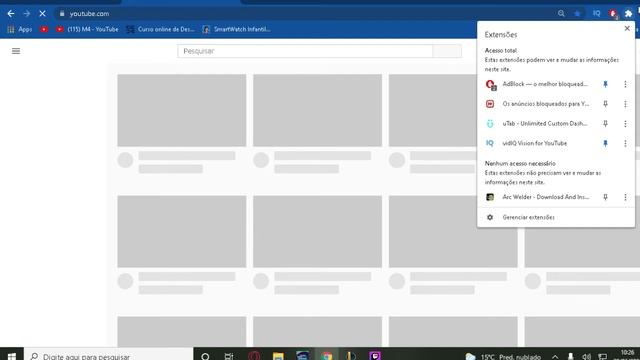Screen dimensions: 640x360
Task: Bookmark this page with the star icon
Action: [x=577, y=13]
